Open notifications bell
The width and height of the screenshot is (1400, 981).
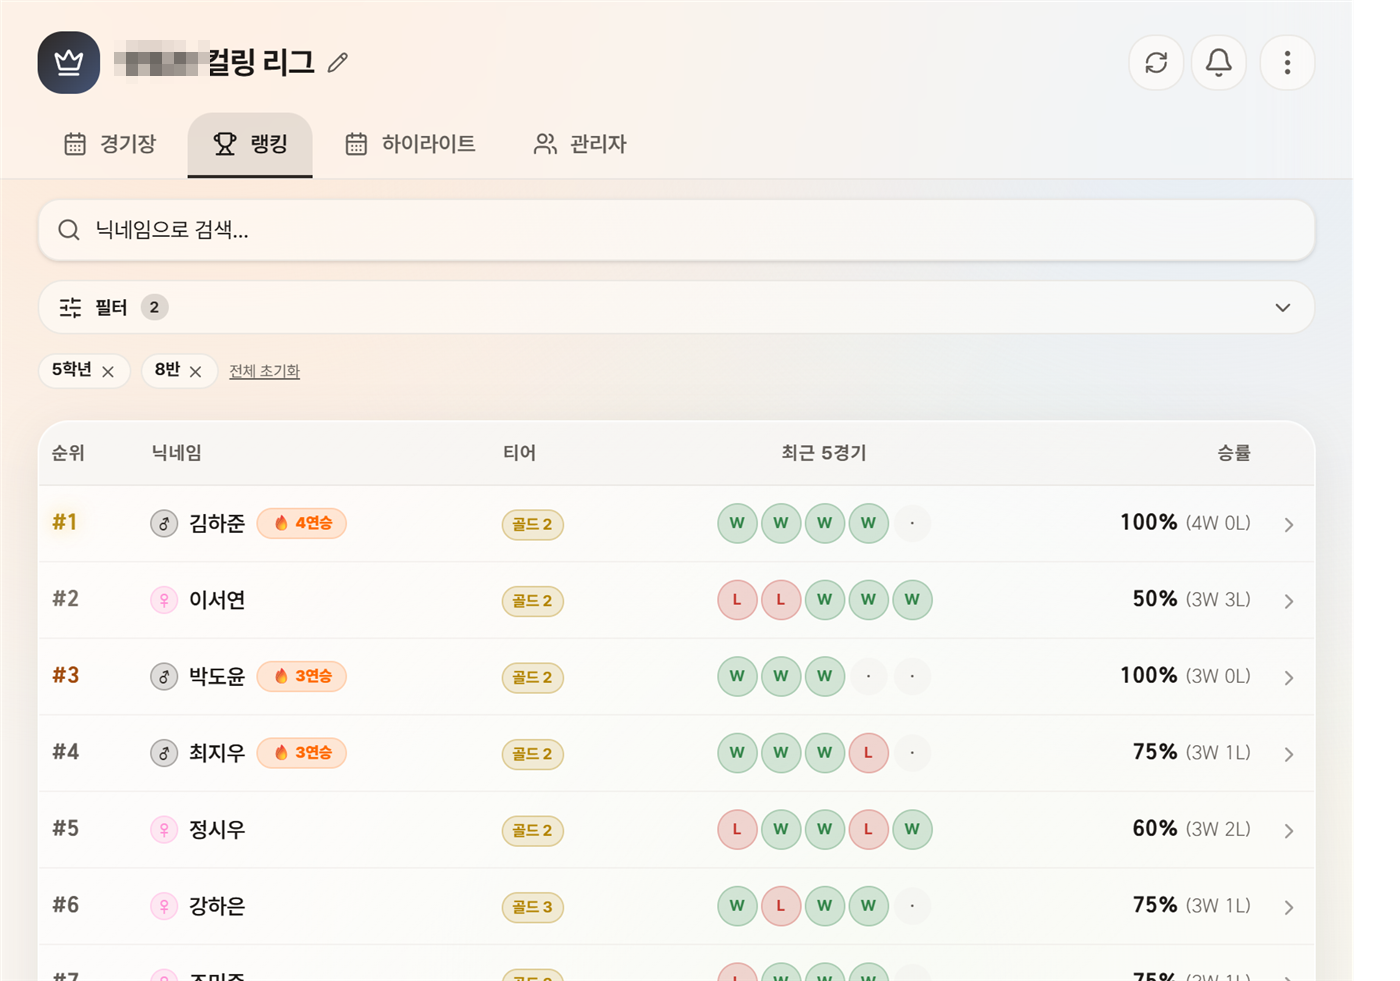coord(1218,63)
